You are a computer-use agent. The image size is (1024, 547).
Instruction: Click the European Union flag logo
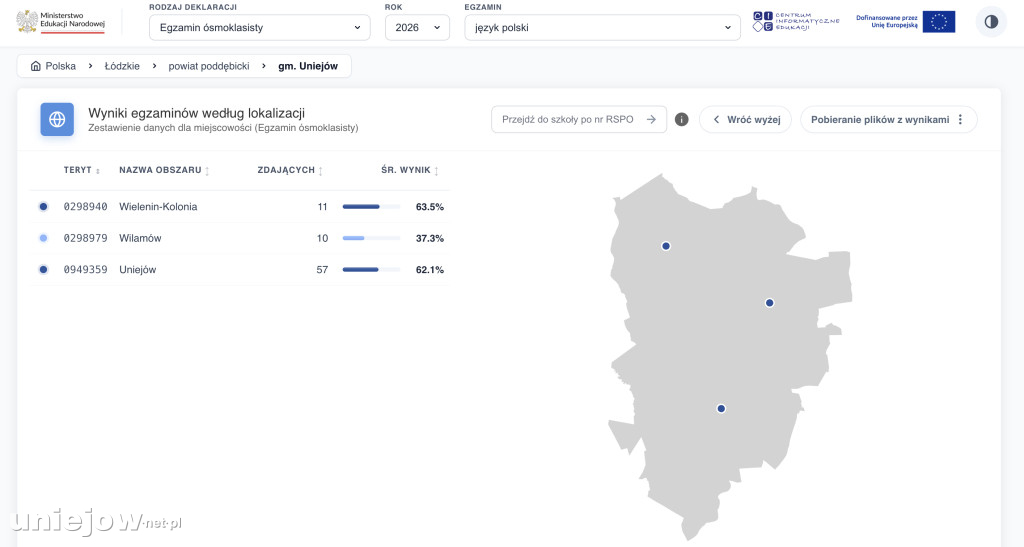click(x=938, y=22)
